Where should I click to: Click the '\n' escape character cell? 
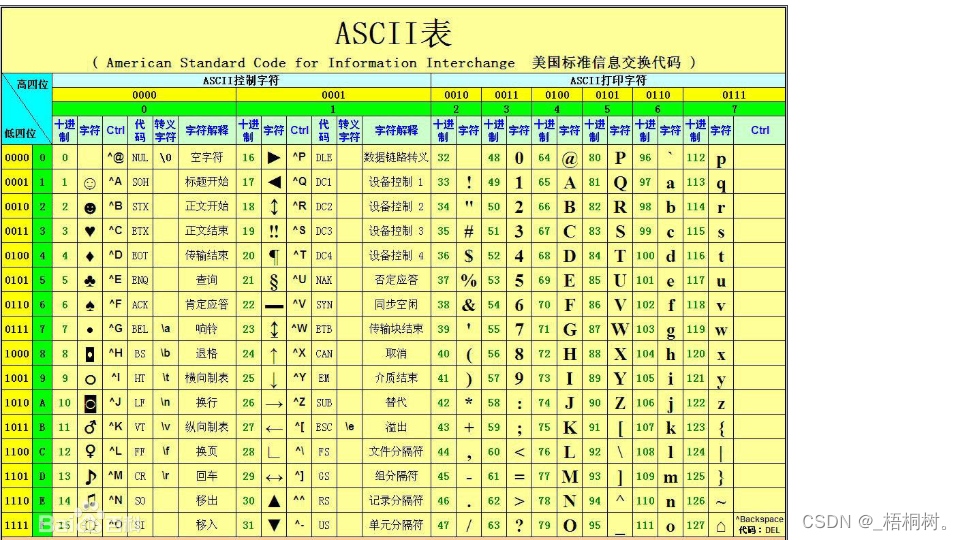(x=165, y=403)
